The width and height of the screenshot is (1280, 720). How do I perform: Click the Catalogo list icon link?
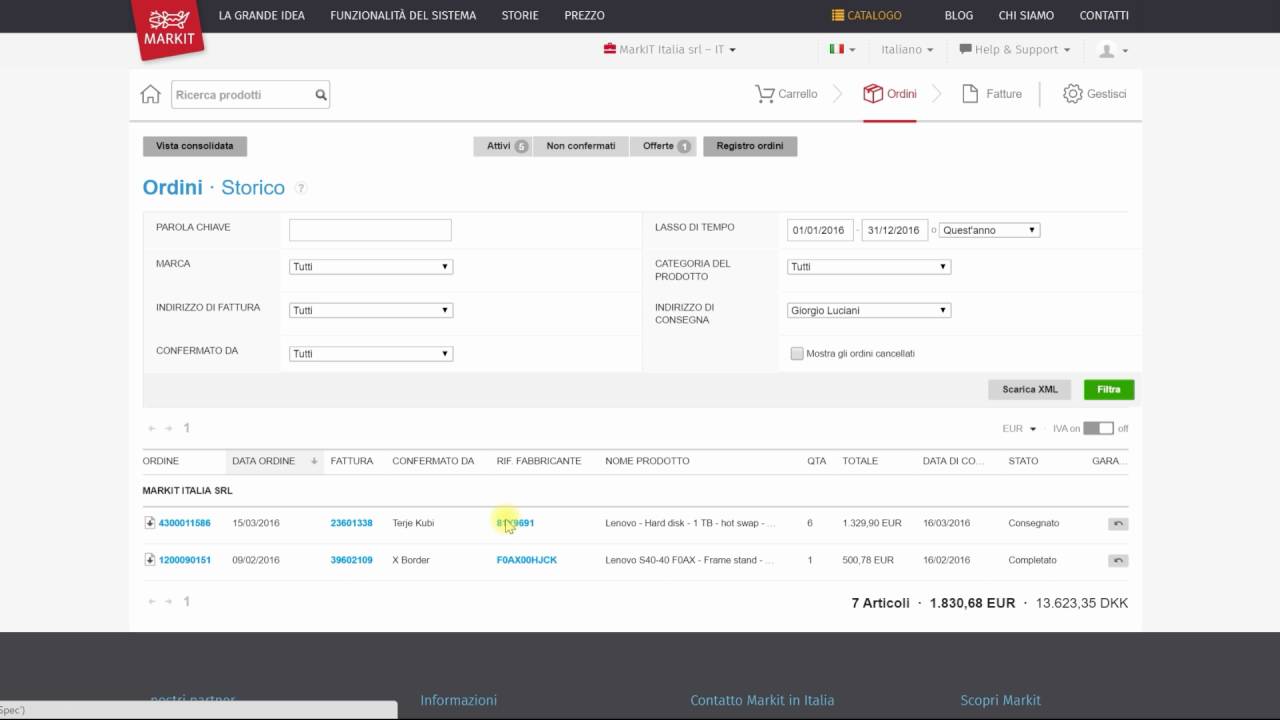tap(866, 15)
